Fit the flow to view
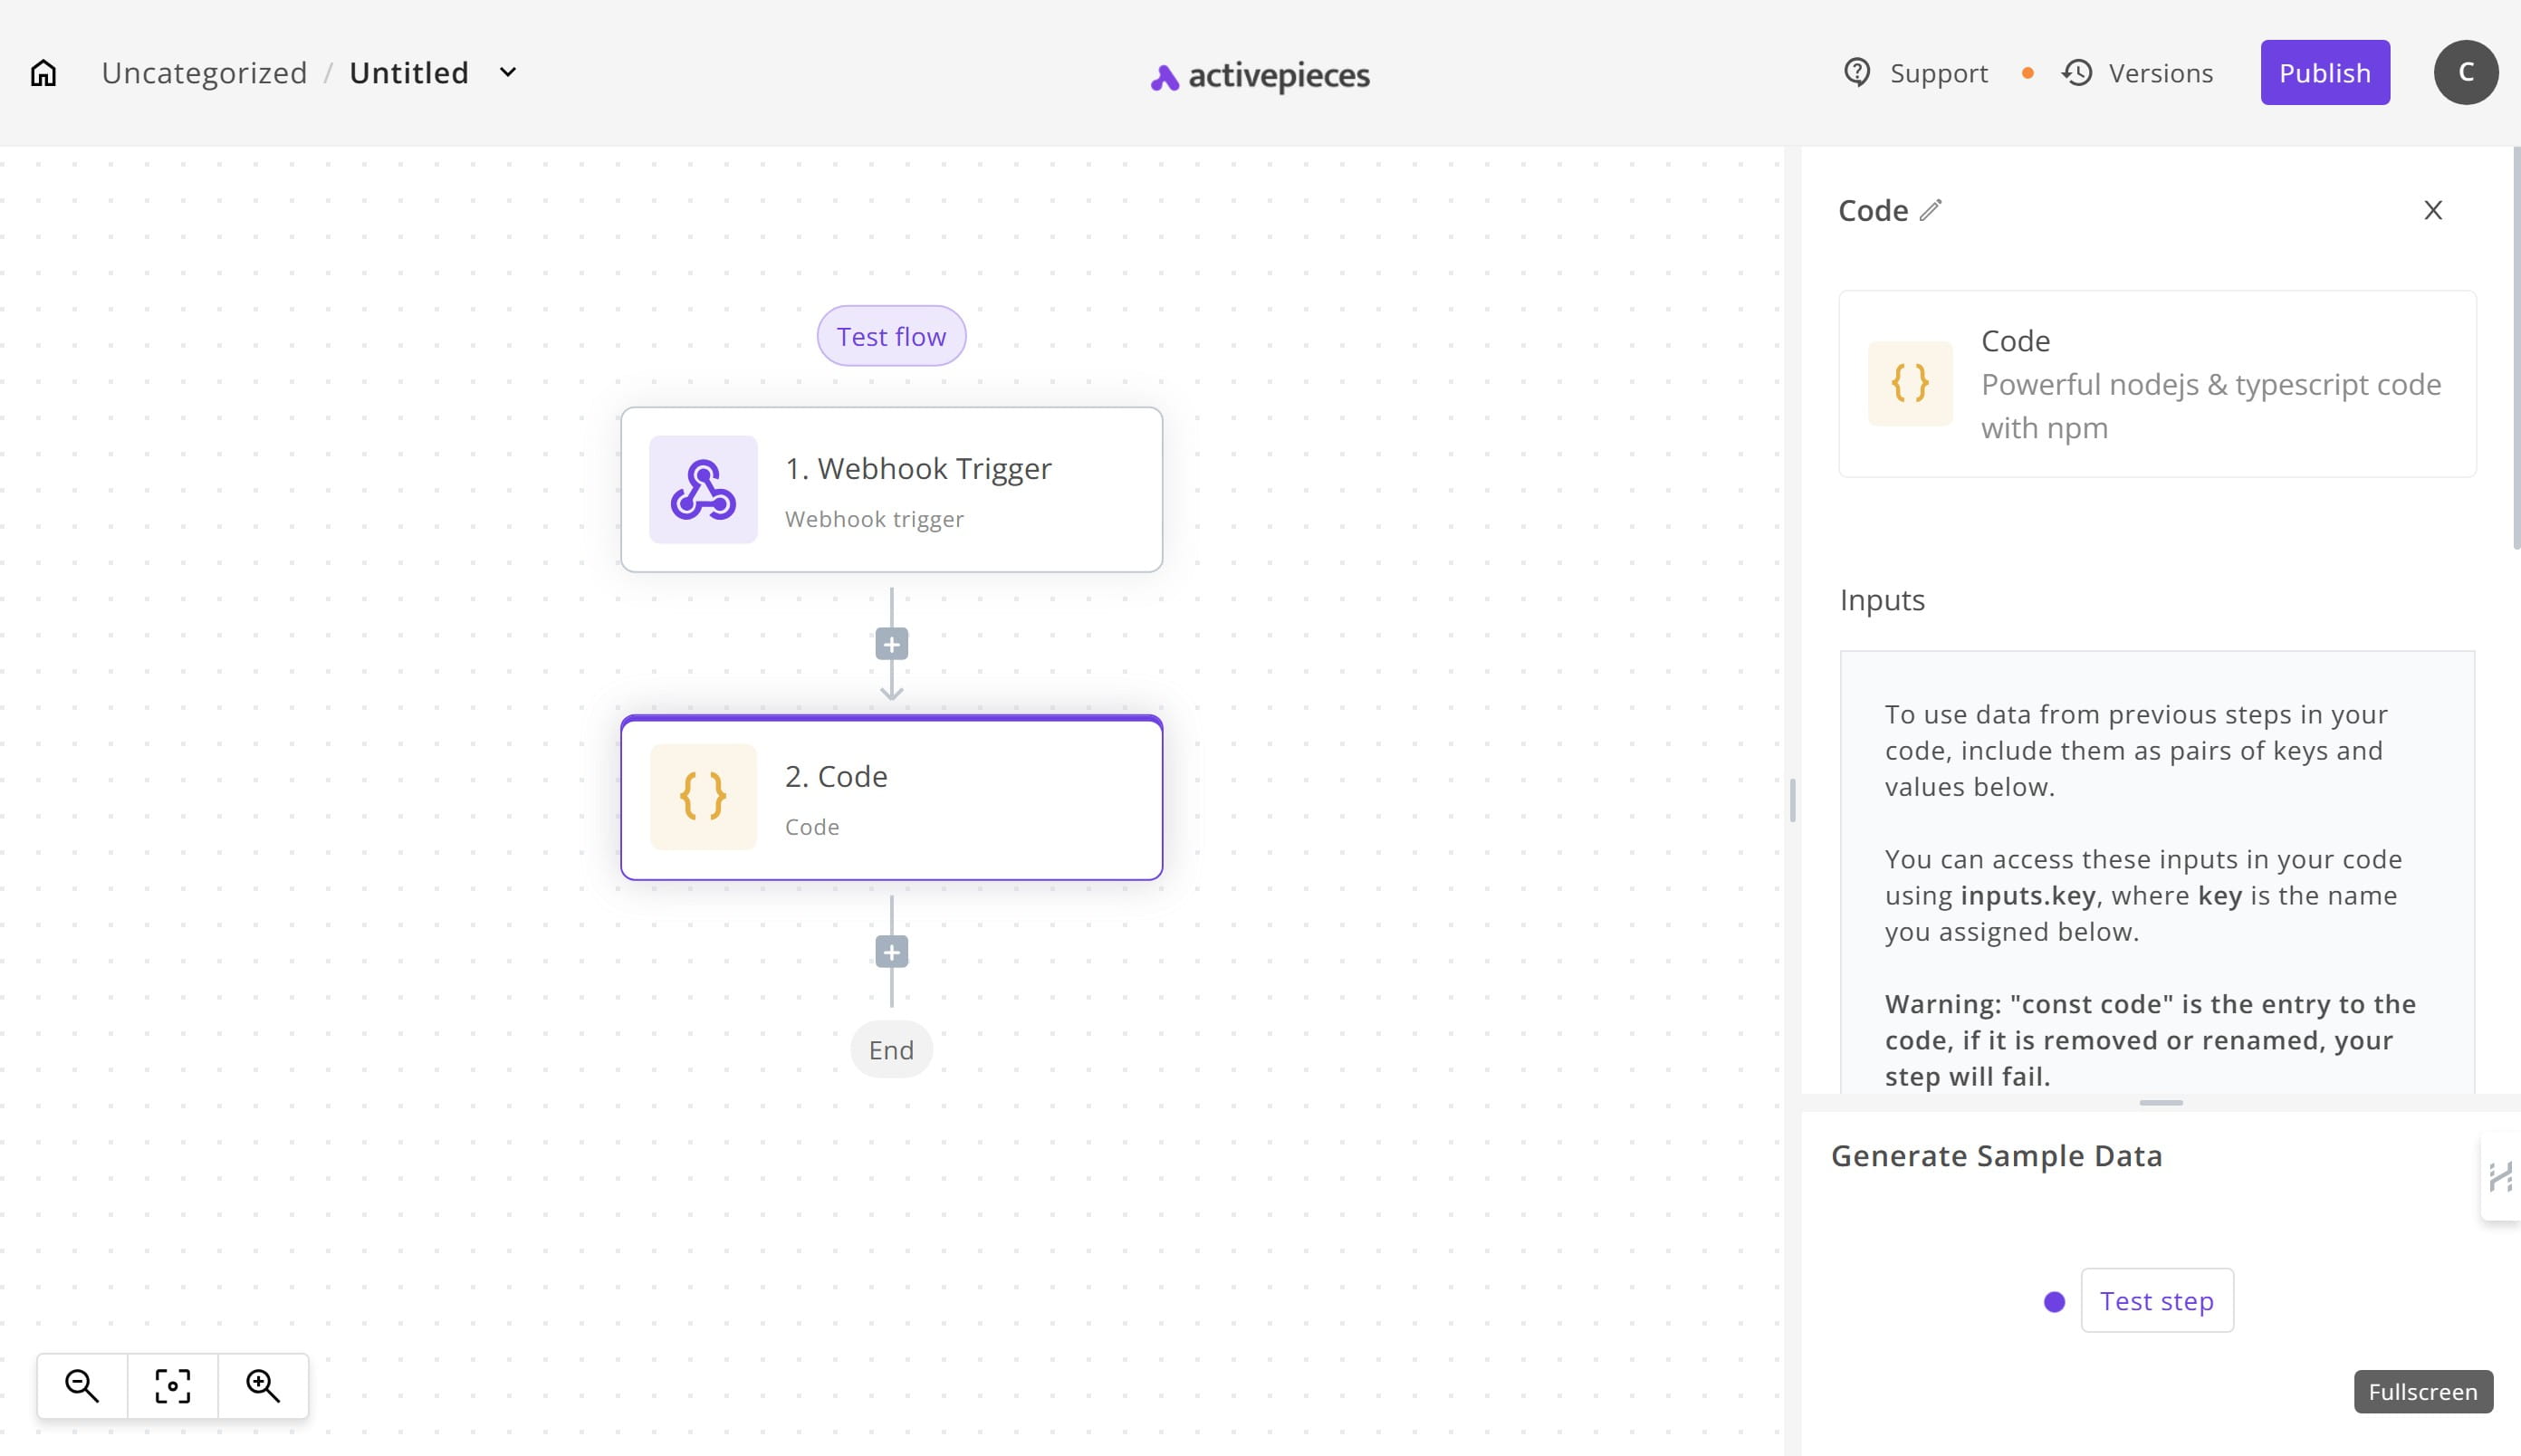 pos(172,1386)
